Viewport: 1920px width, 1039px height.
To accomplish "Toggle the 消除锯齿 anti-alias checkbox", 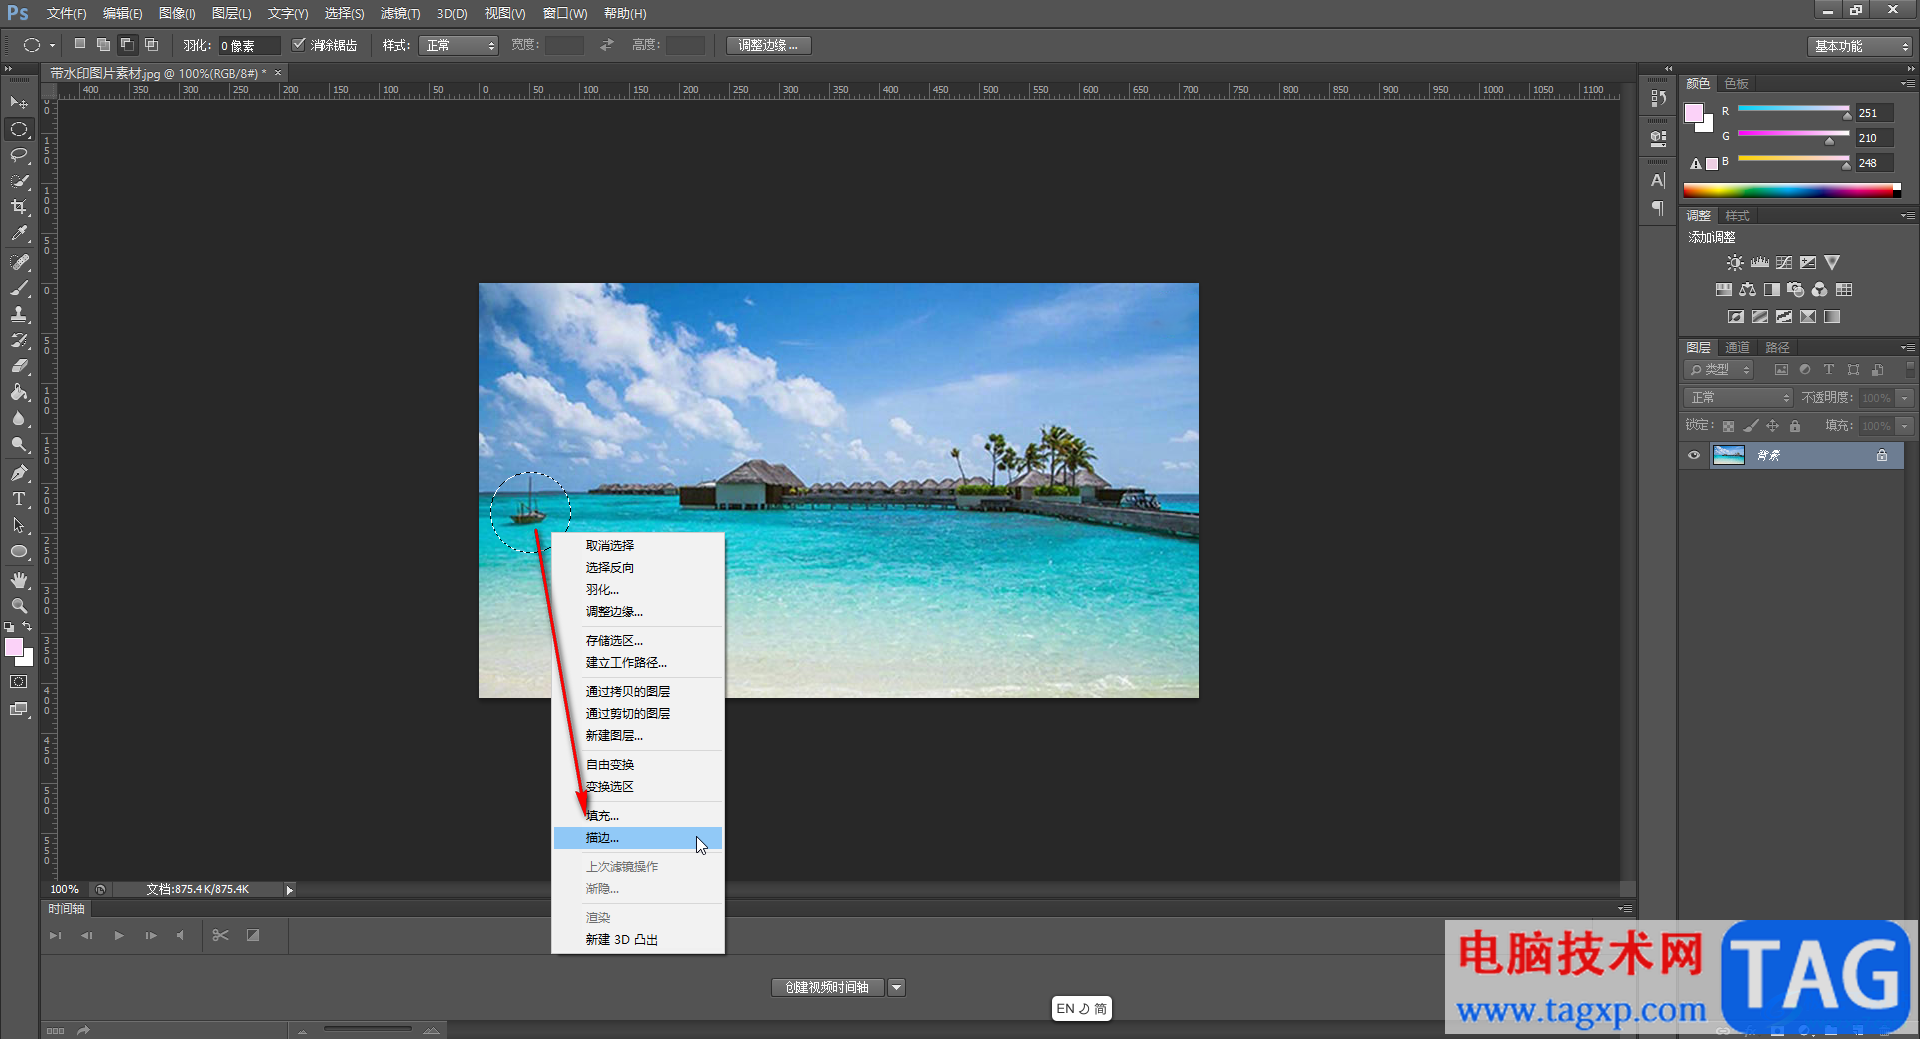I will [299, 45].
